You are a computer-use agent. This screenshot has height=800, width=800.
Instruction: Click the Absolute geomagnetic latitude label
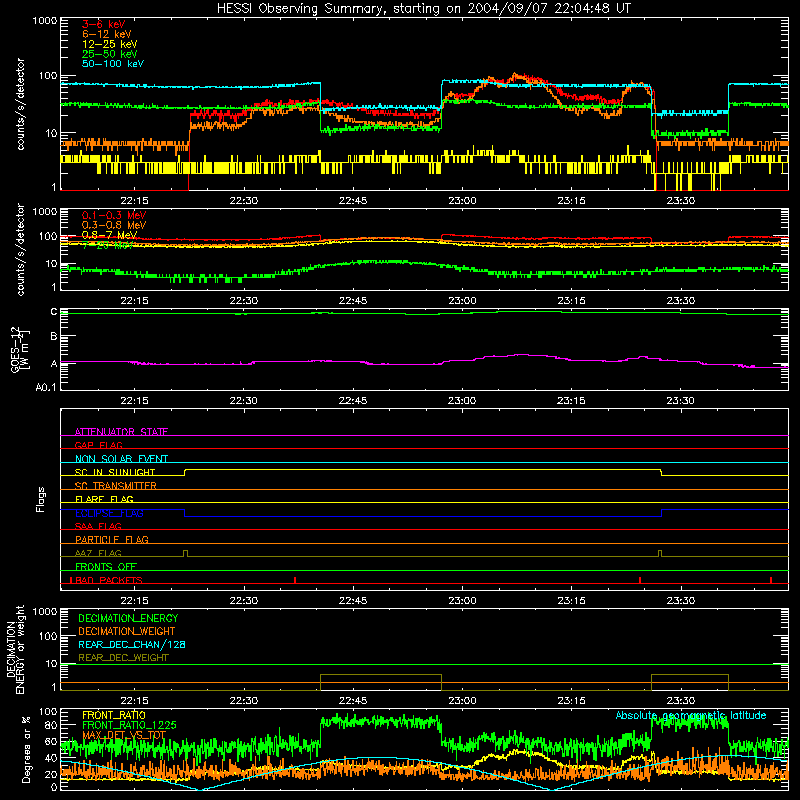click(691, 715)
